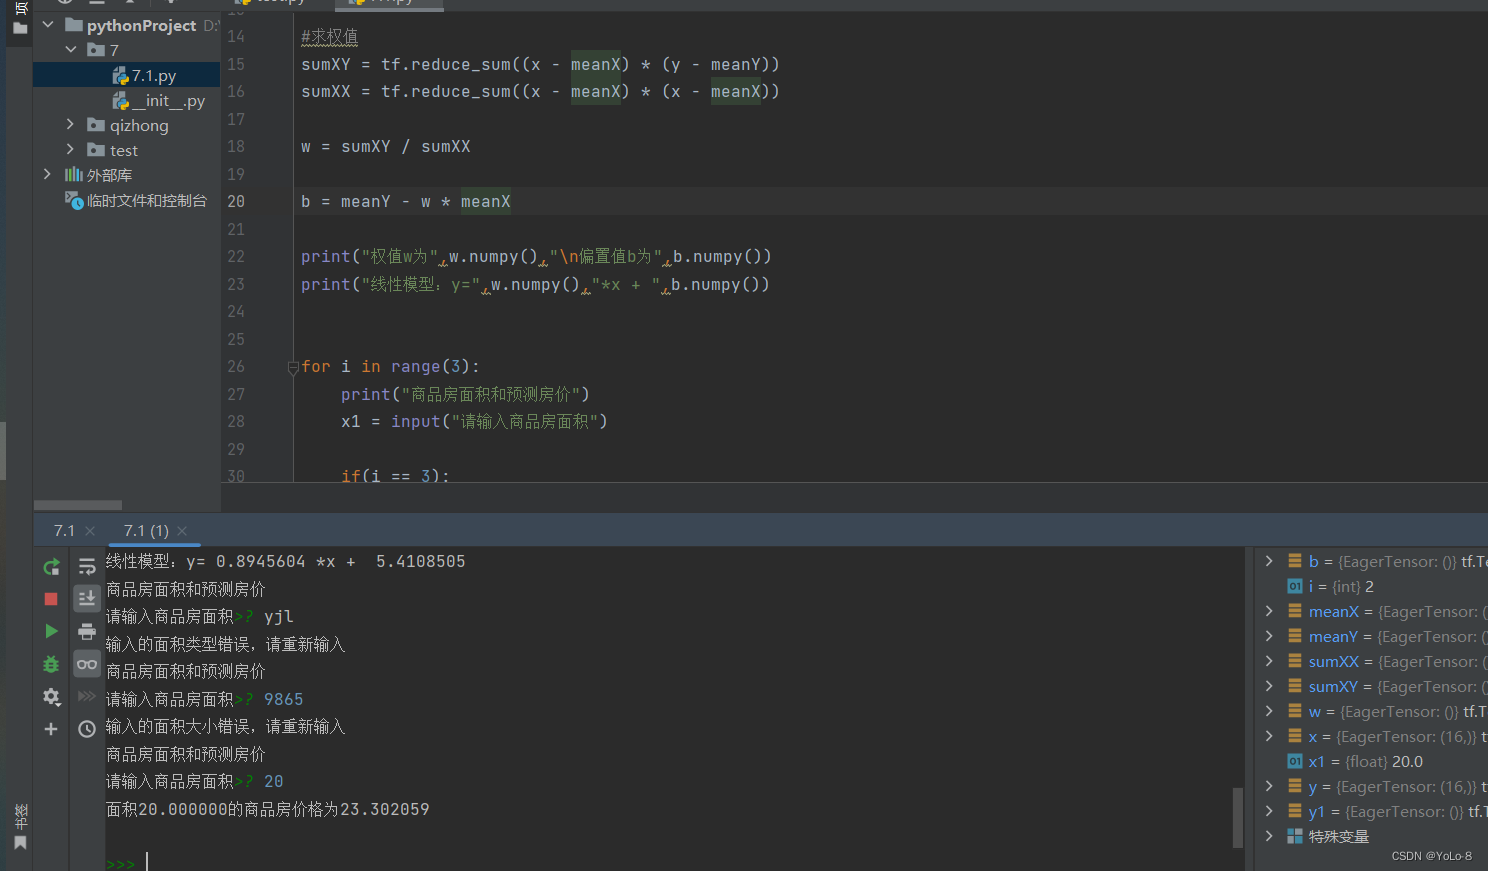
Task: Select 临时文件和控制台 in the project tree
Action: (x=147, y=200)
